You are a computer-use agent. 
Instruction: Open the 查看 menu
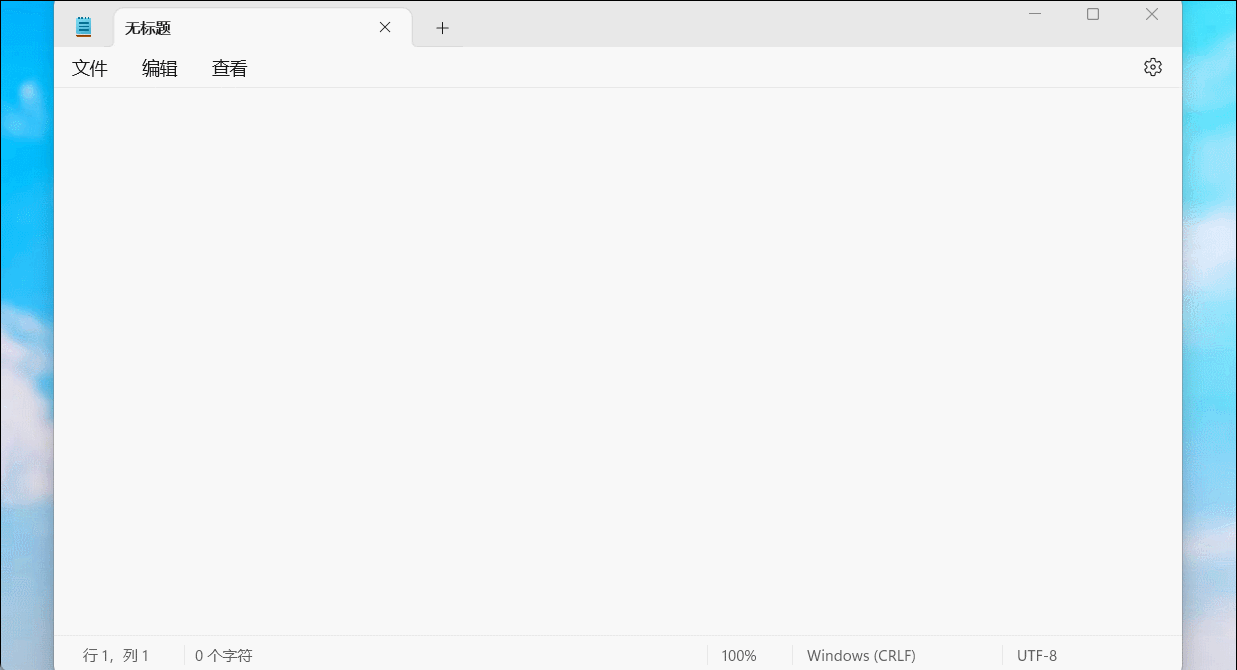point(230,68)
